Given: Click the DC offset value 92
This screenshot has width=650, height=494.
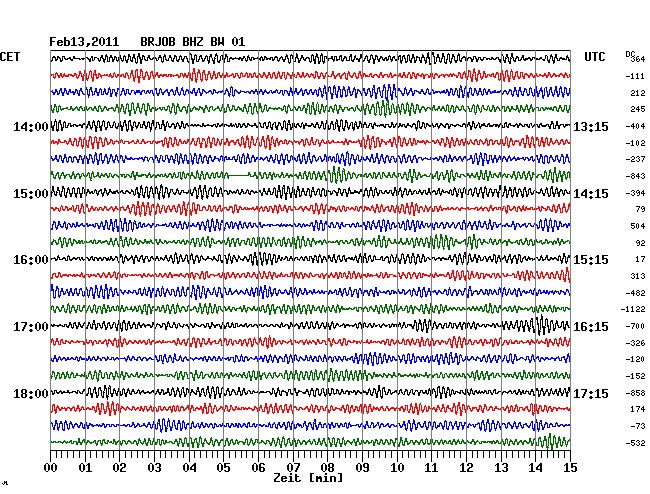Looking at the screenshot, I should click(x=640, y=243).
